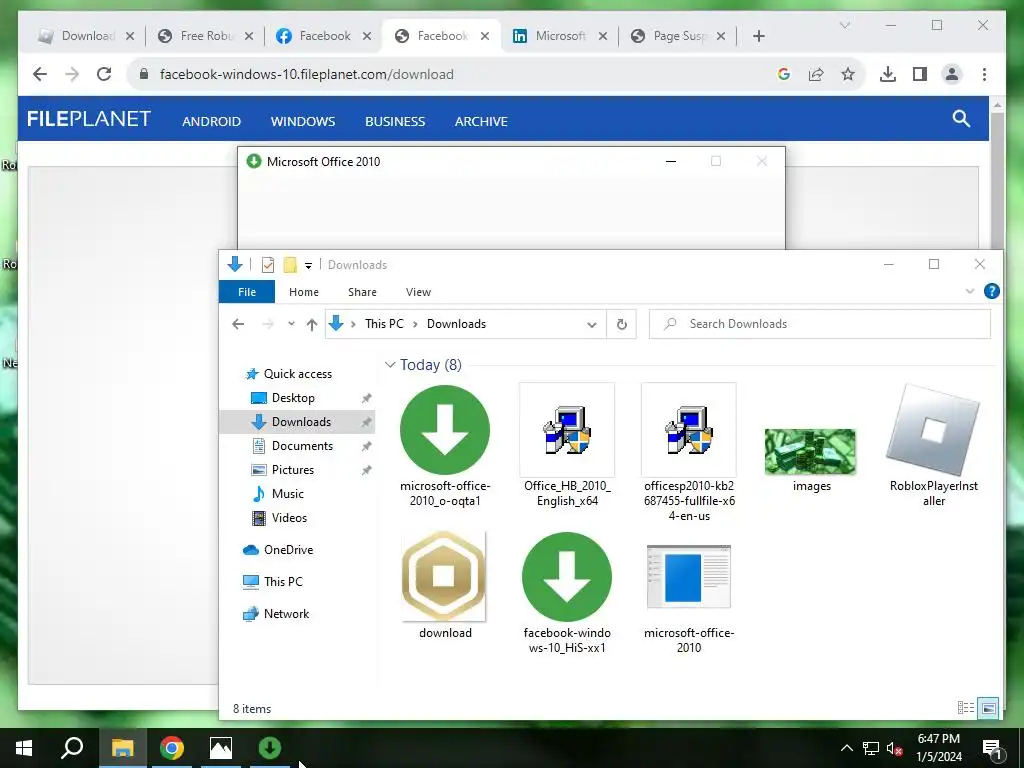The image size is (1024, 768).
Task: Select Desktop in navigation pane
Action: click(293, 398)
